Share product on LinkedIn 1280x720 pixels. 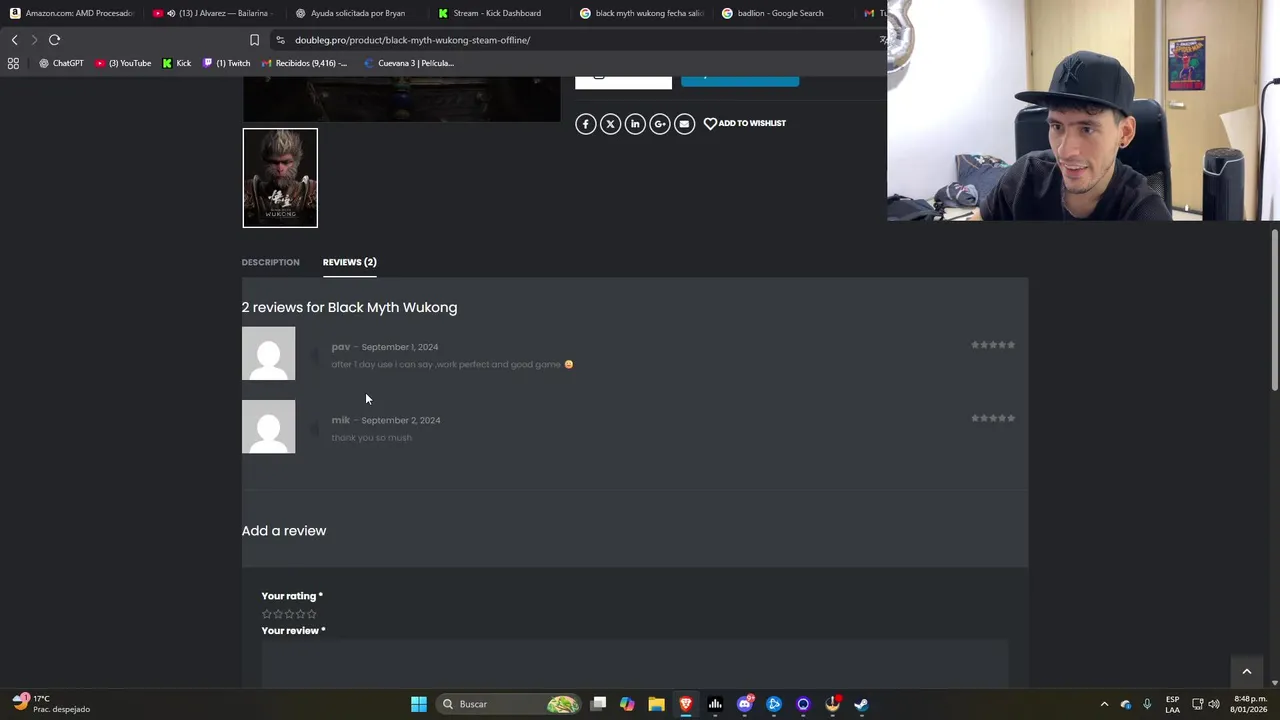(635, 123)
